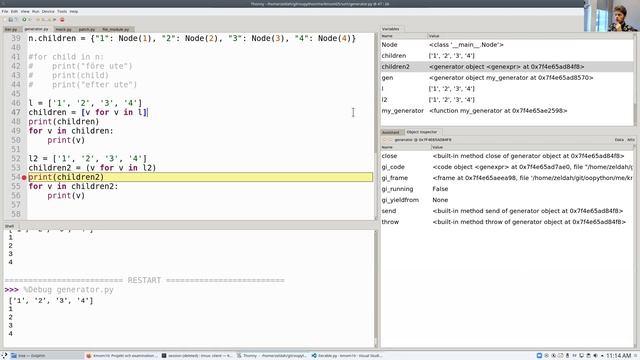Click the Attrs link in Object inspector
640x360 pixels.
631,140
